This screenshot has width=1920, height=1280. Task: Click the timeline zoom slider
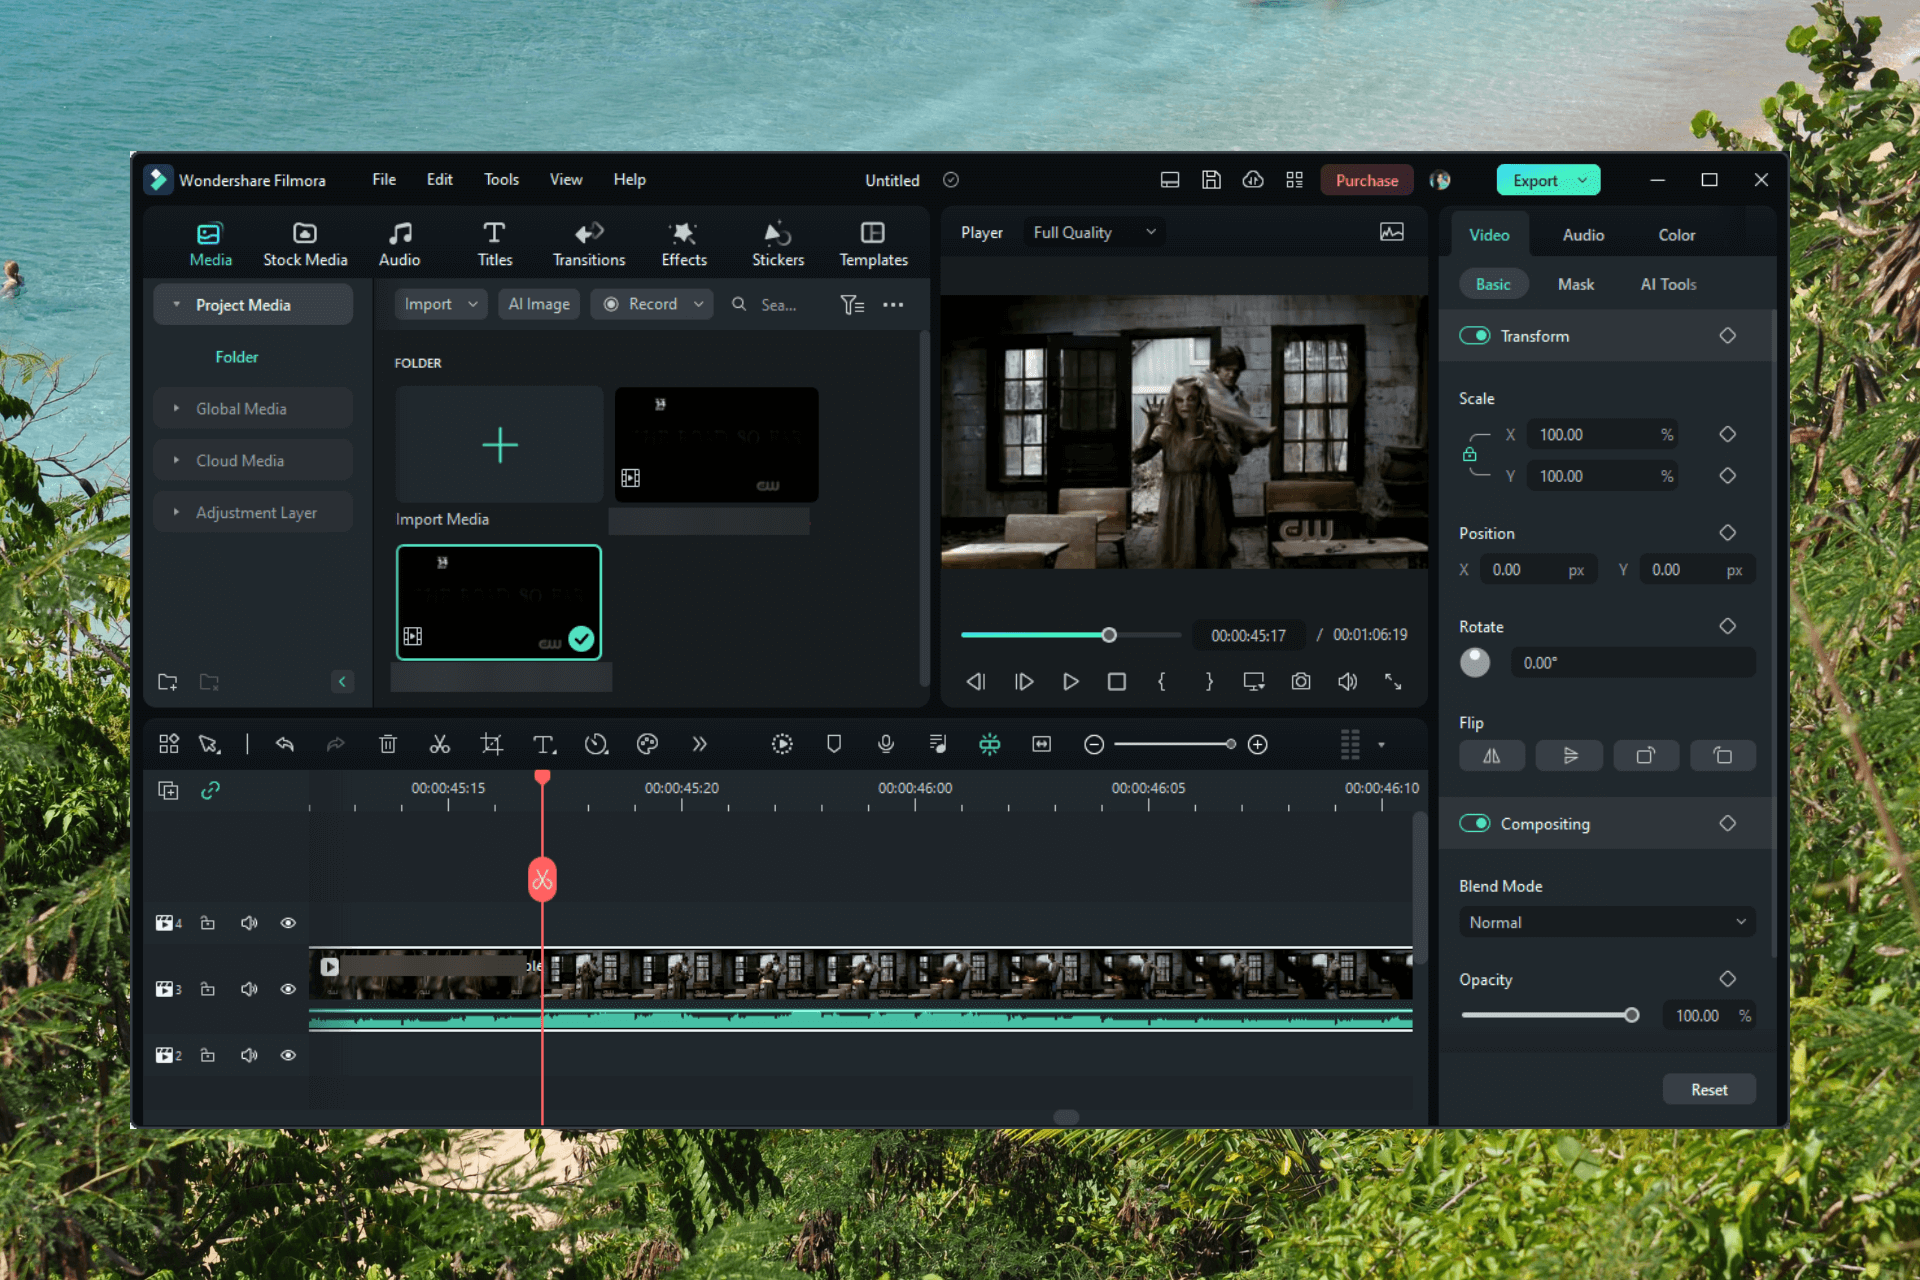1176,745
